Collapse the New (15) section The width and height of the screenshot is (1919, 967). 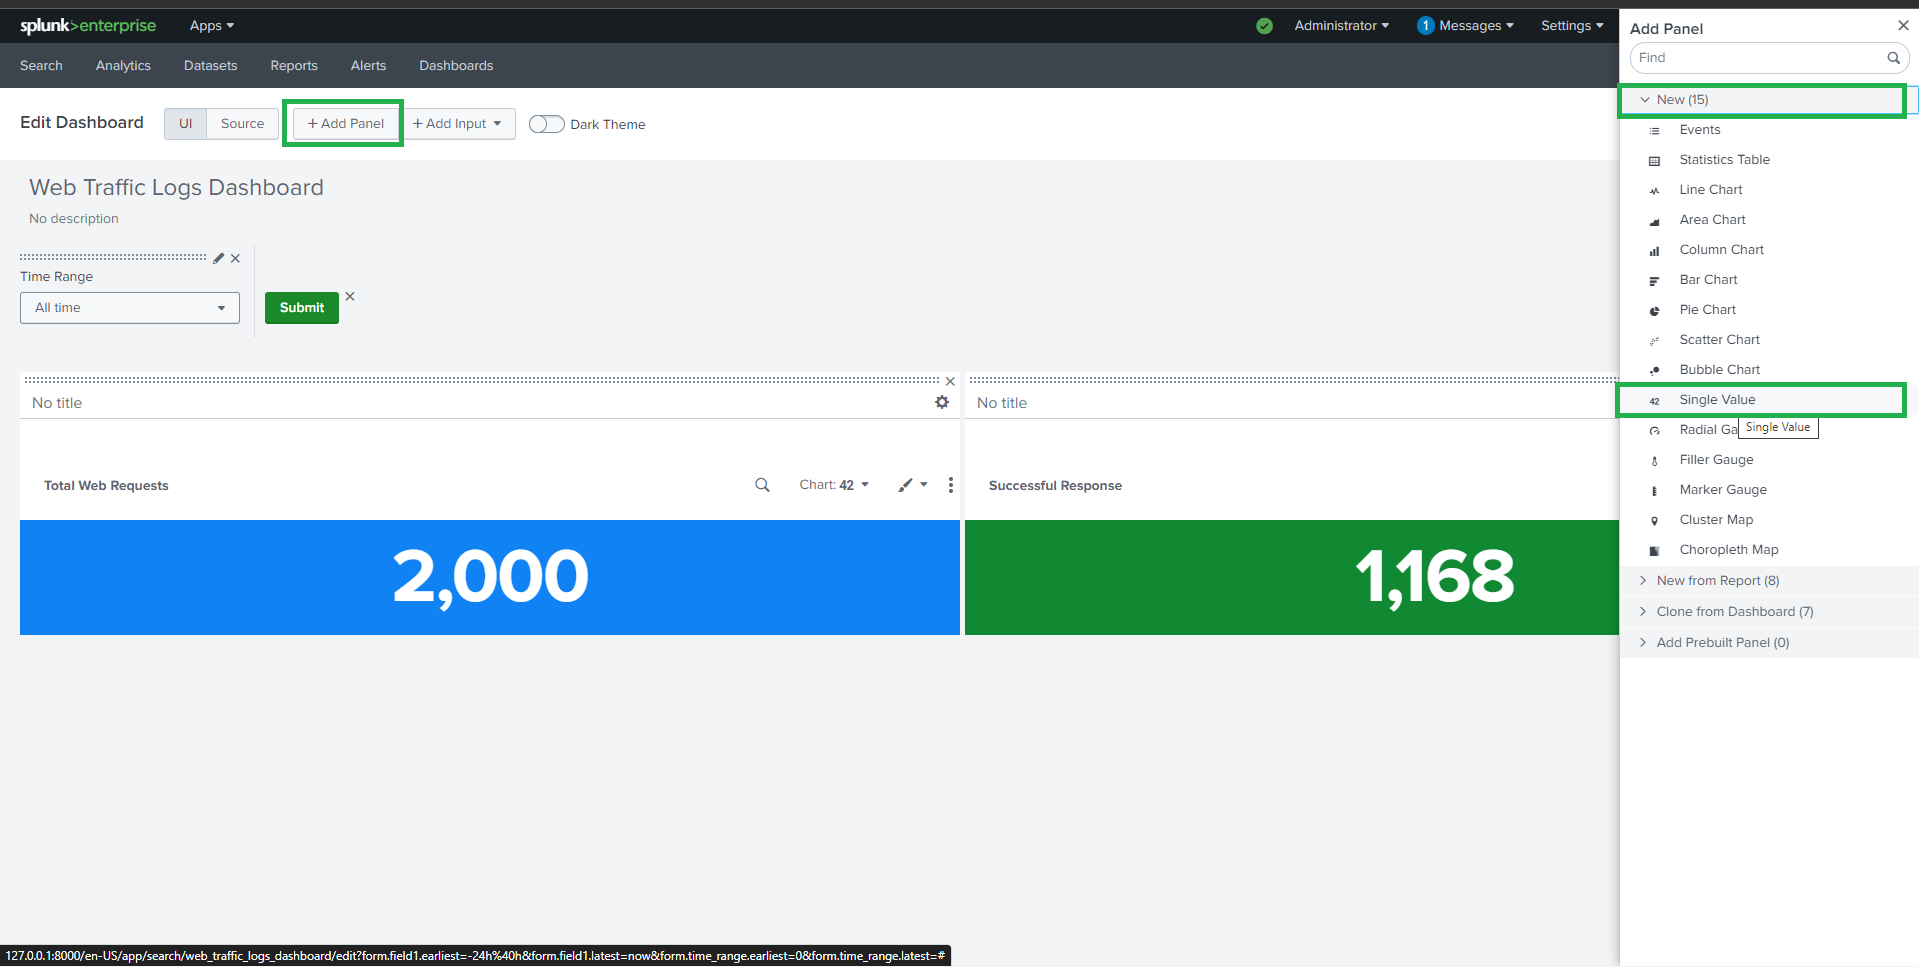tap(1762, 100)
